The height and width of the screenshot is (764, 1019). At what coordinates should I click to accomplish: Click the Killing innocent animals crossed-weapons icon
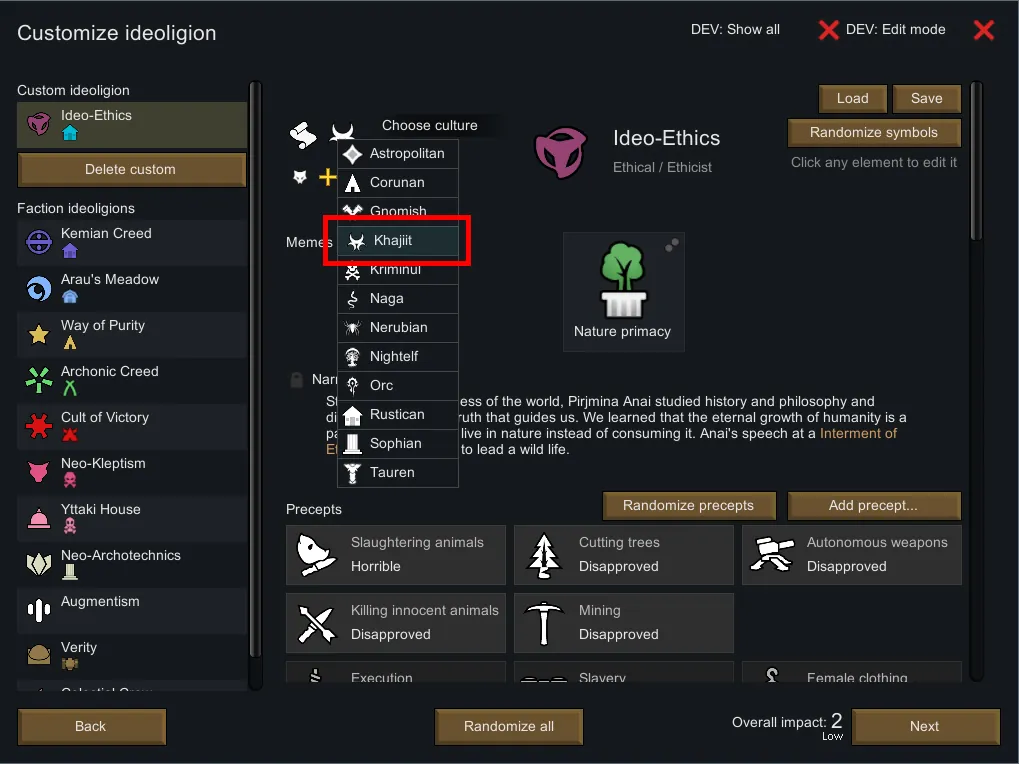(x=314, y=623)
